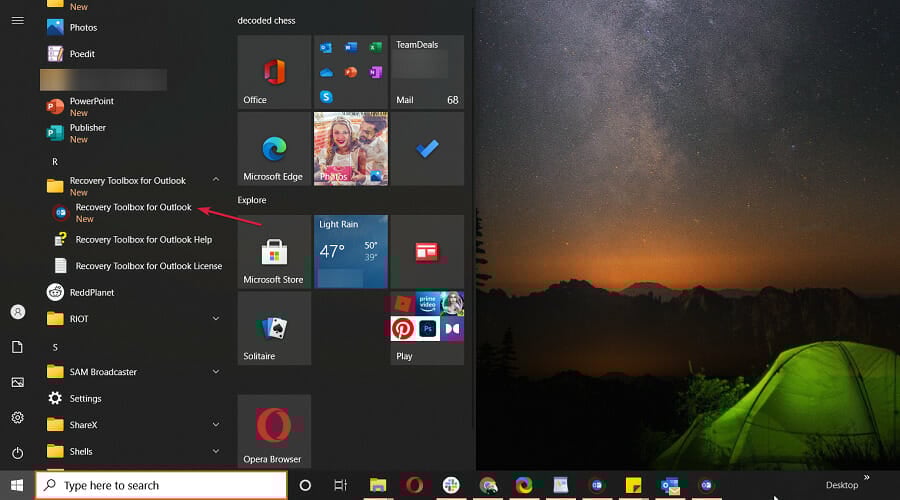Image resolution: width=900 pixels, height=500 pixels.
Task: Open the Office tile
Action: (274, 72)
